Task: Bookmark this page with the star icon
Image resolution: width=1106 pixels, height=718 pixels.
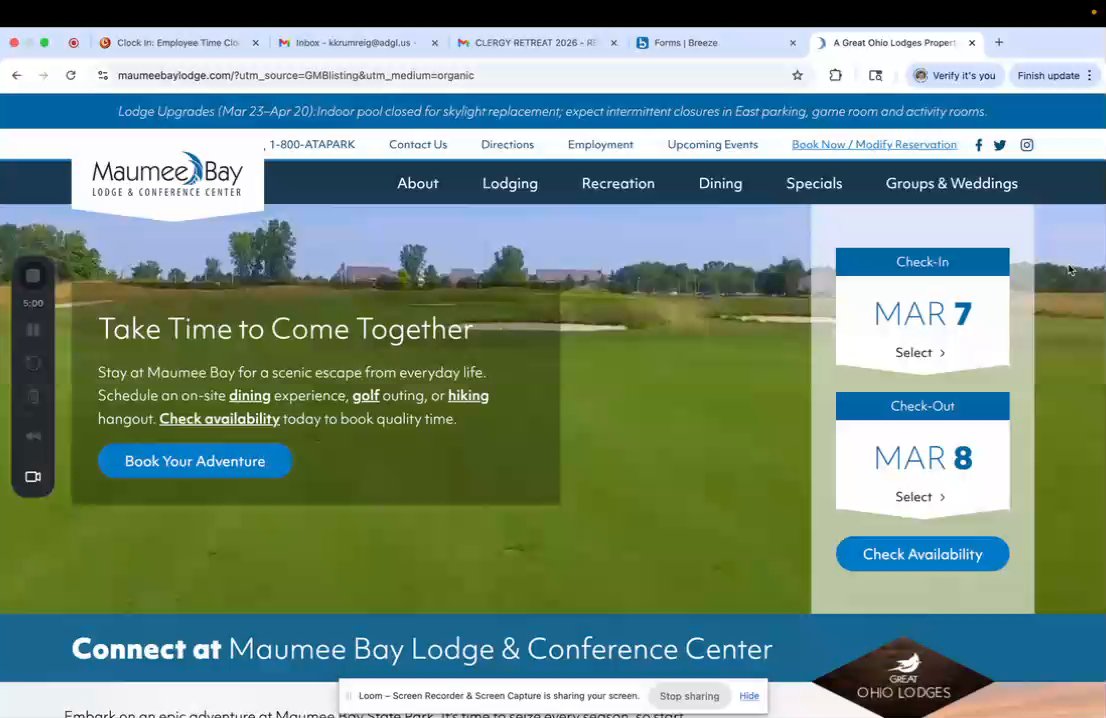Action: 798,75
